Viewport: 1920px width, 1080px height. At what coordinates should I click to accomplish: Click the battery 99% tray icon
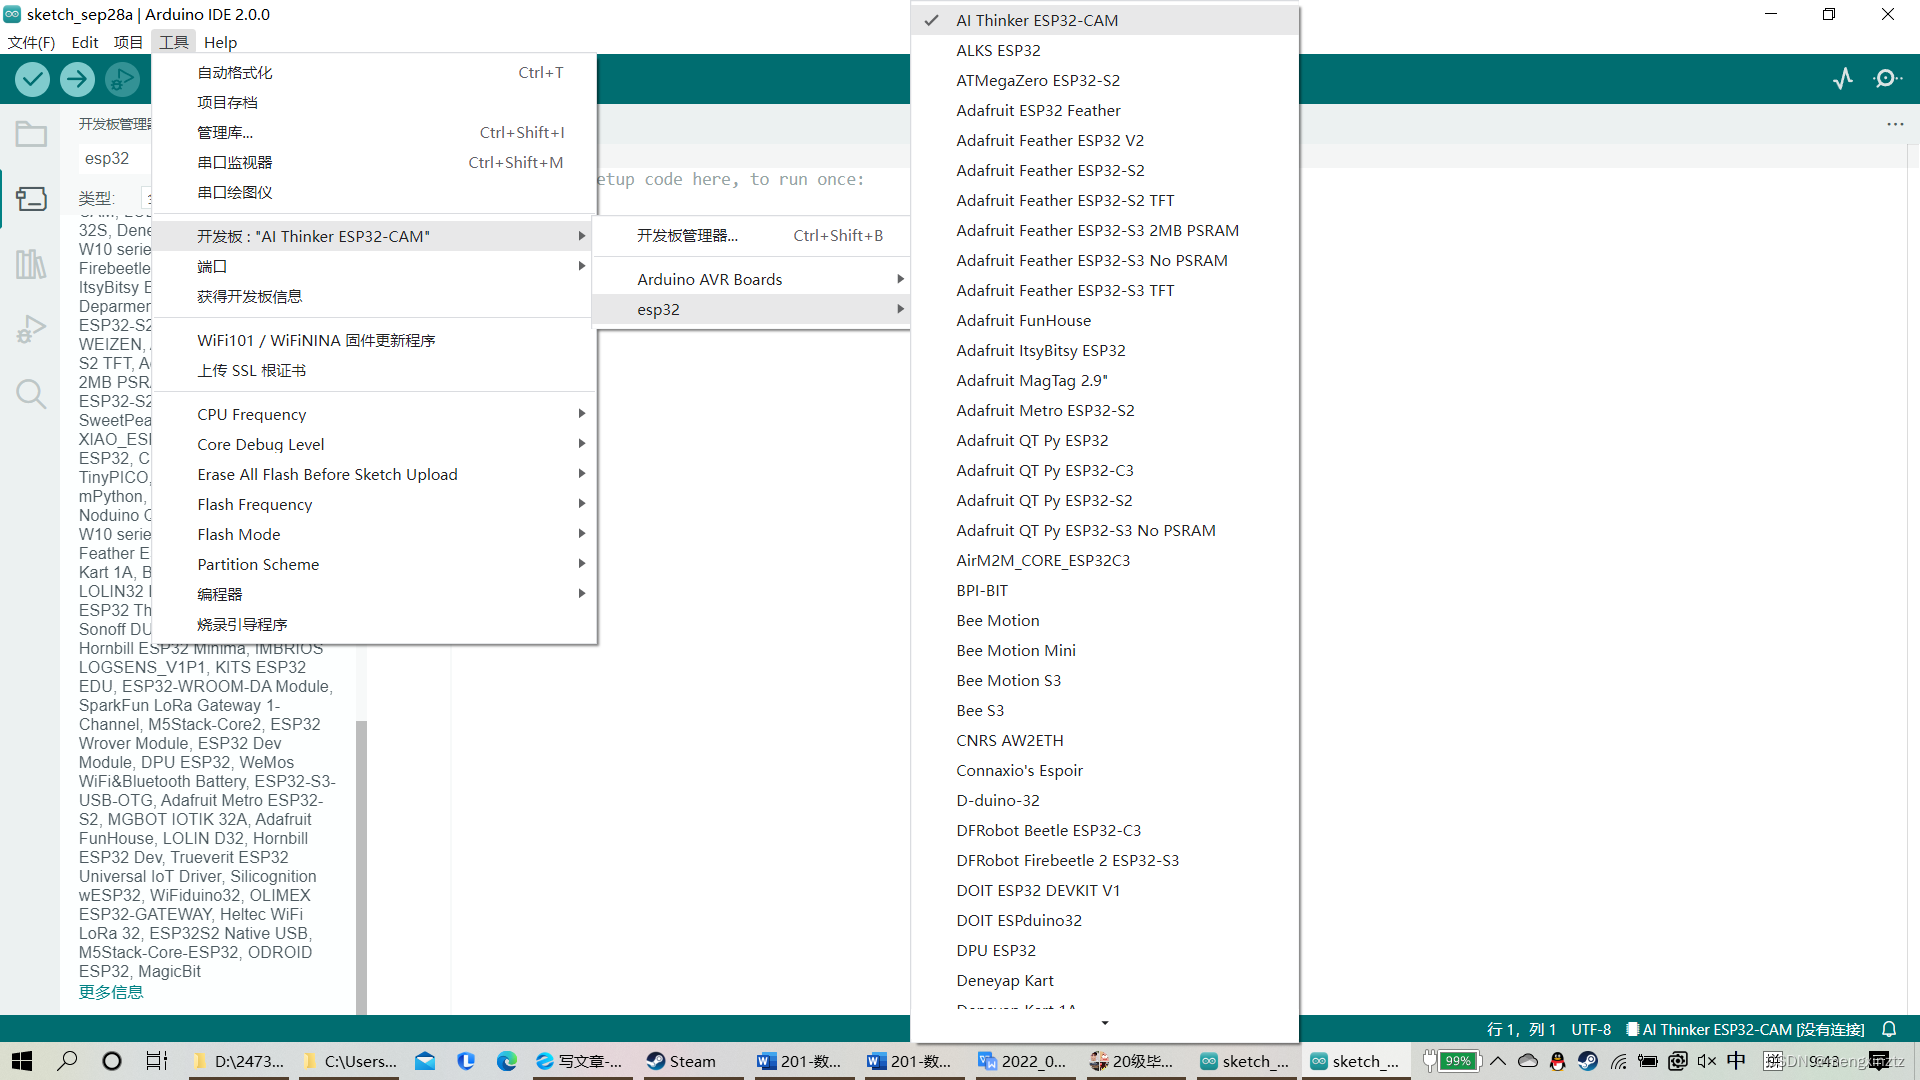[x=1451, y=1061]
